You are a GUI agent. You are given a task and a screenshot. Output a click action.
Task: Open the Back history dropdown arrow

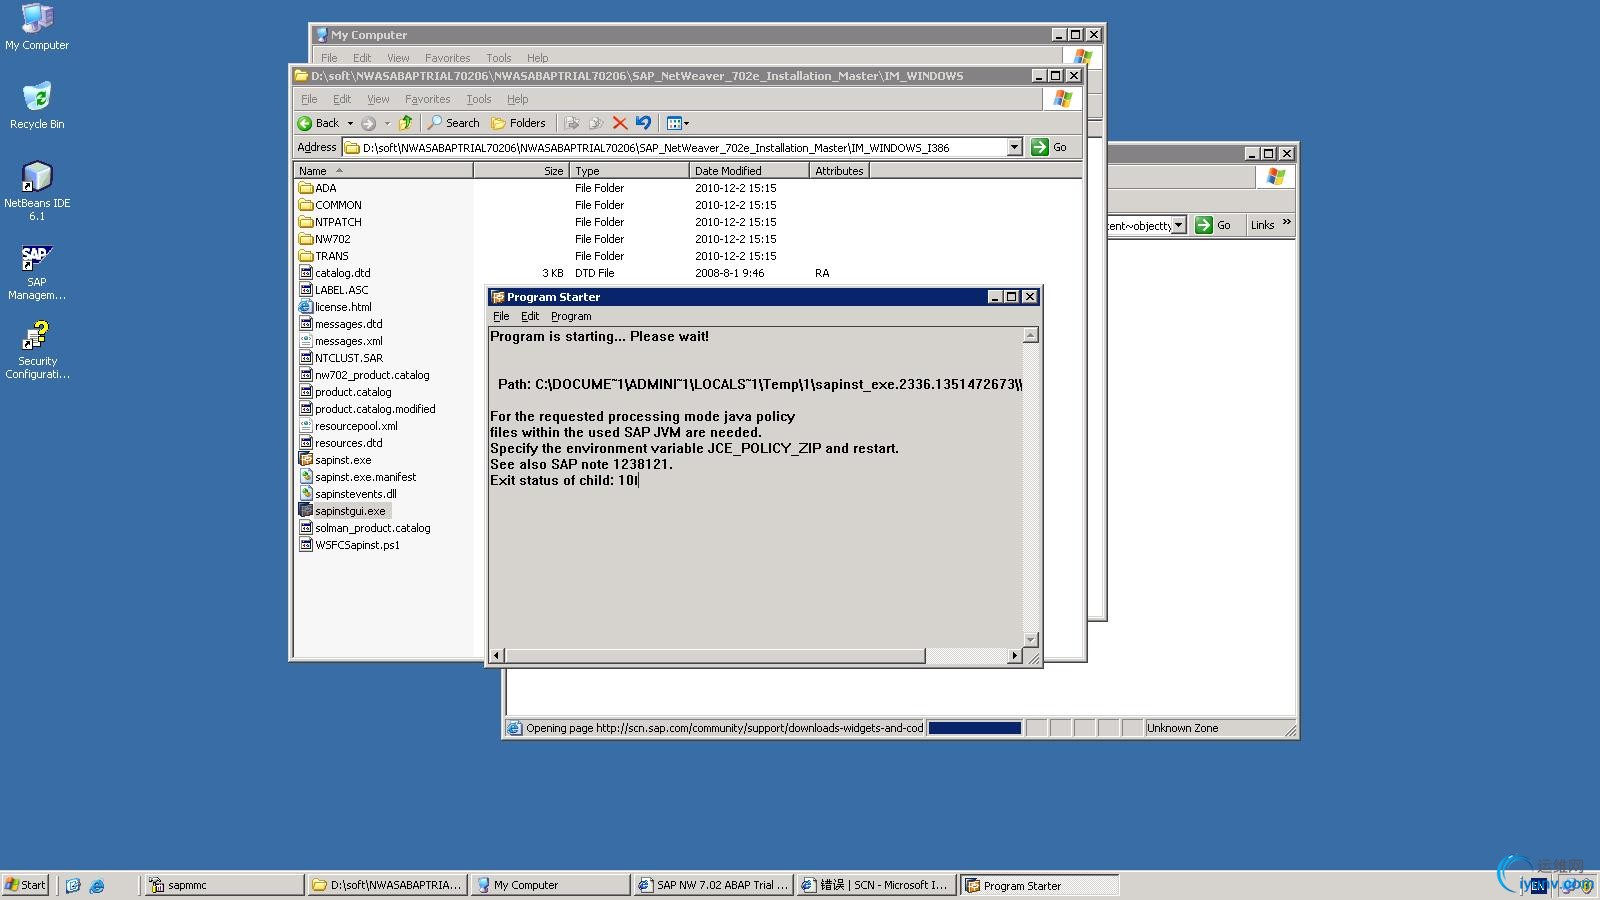coord(350,123)
